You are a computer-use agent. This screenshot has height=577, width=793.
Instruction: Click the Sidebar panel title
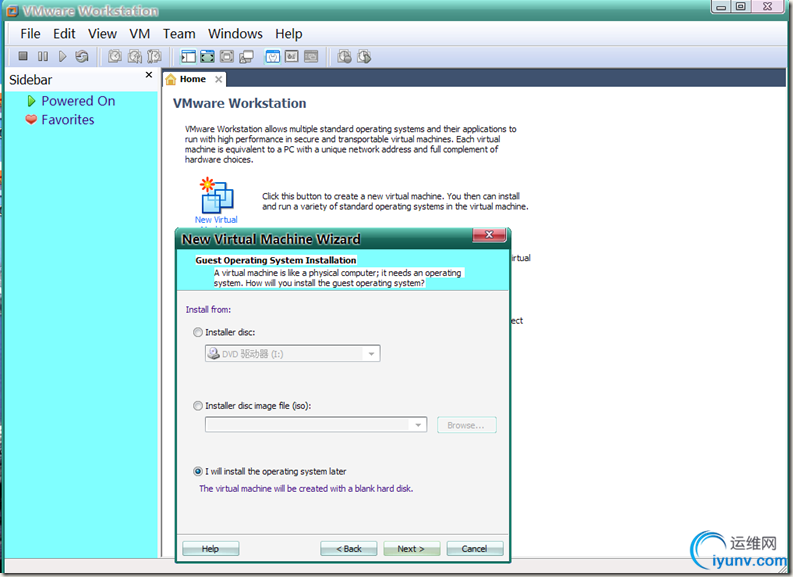click(x=30, y=80)
